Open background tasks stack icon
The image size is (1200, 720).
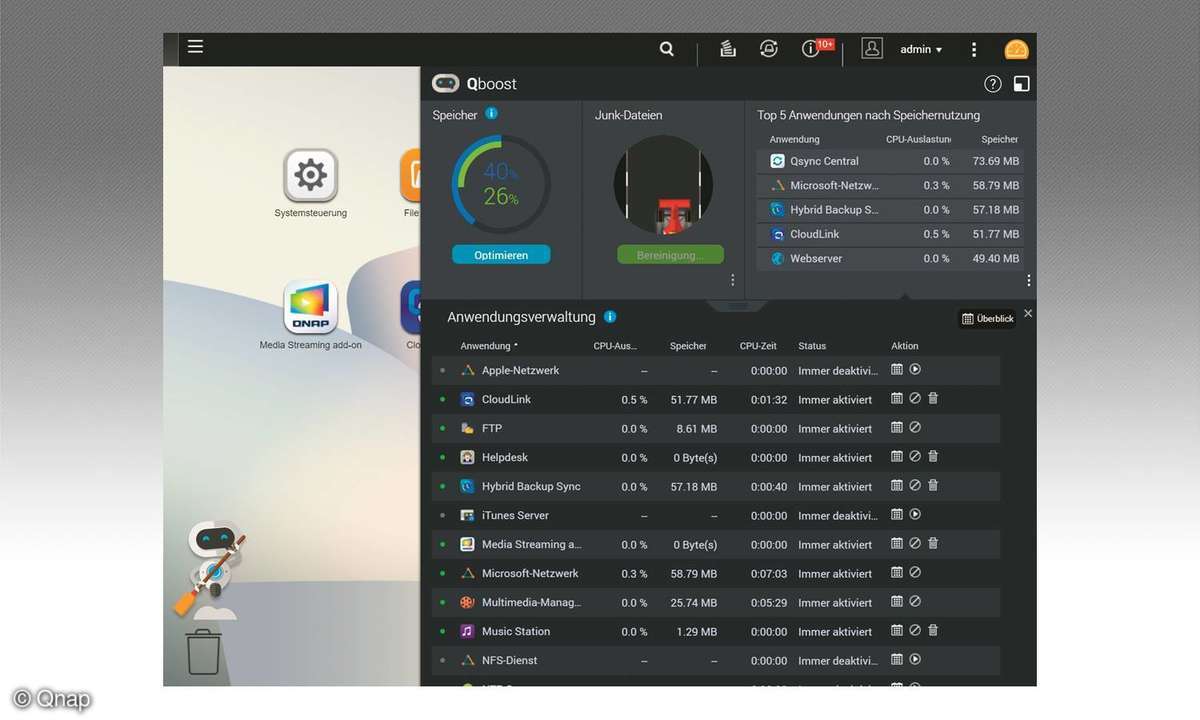[x=728, y=49]
